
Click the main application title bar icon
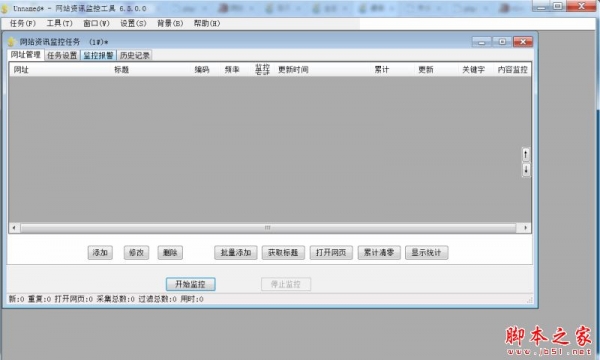click(5, 8)
